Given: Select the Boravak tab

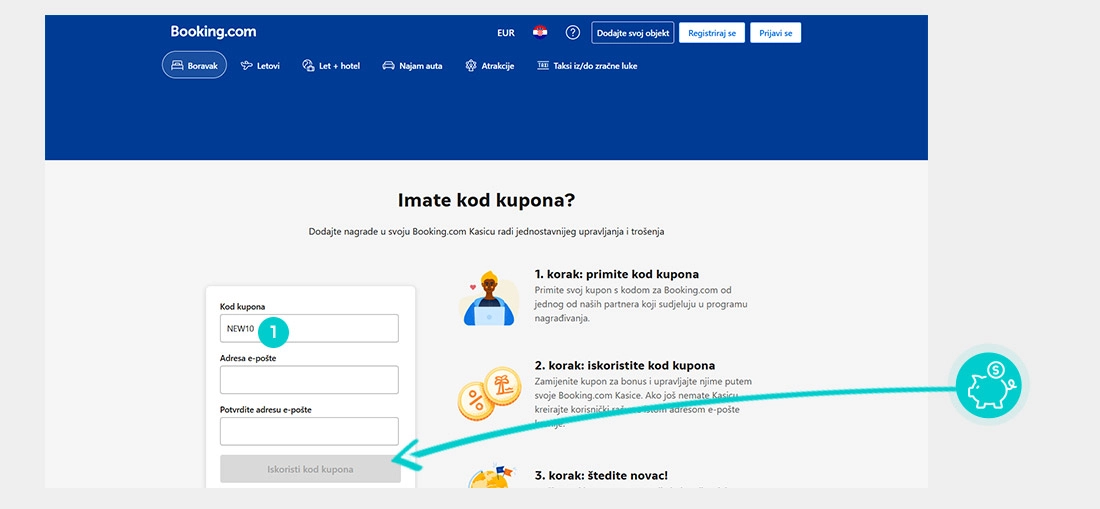Looking at the screenshot, I should click(194, 65).
